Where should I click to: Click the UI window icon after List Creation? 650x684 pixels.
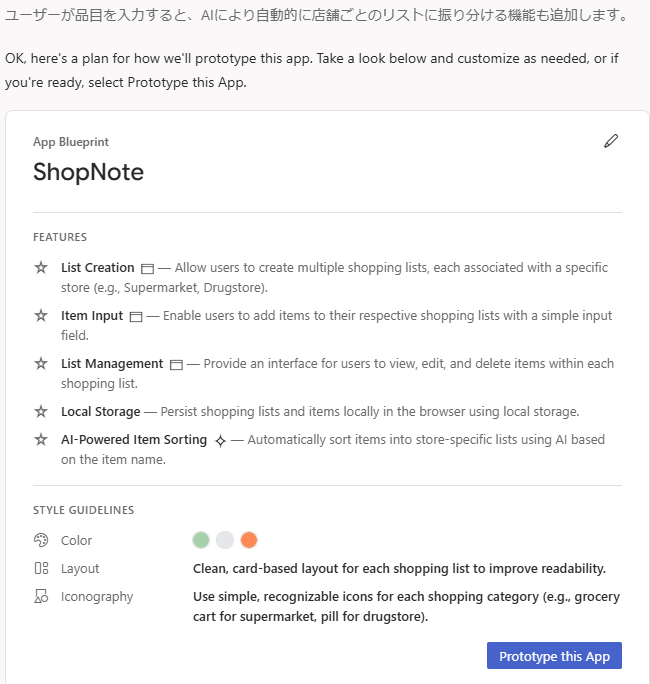point(148,269)
